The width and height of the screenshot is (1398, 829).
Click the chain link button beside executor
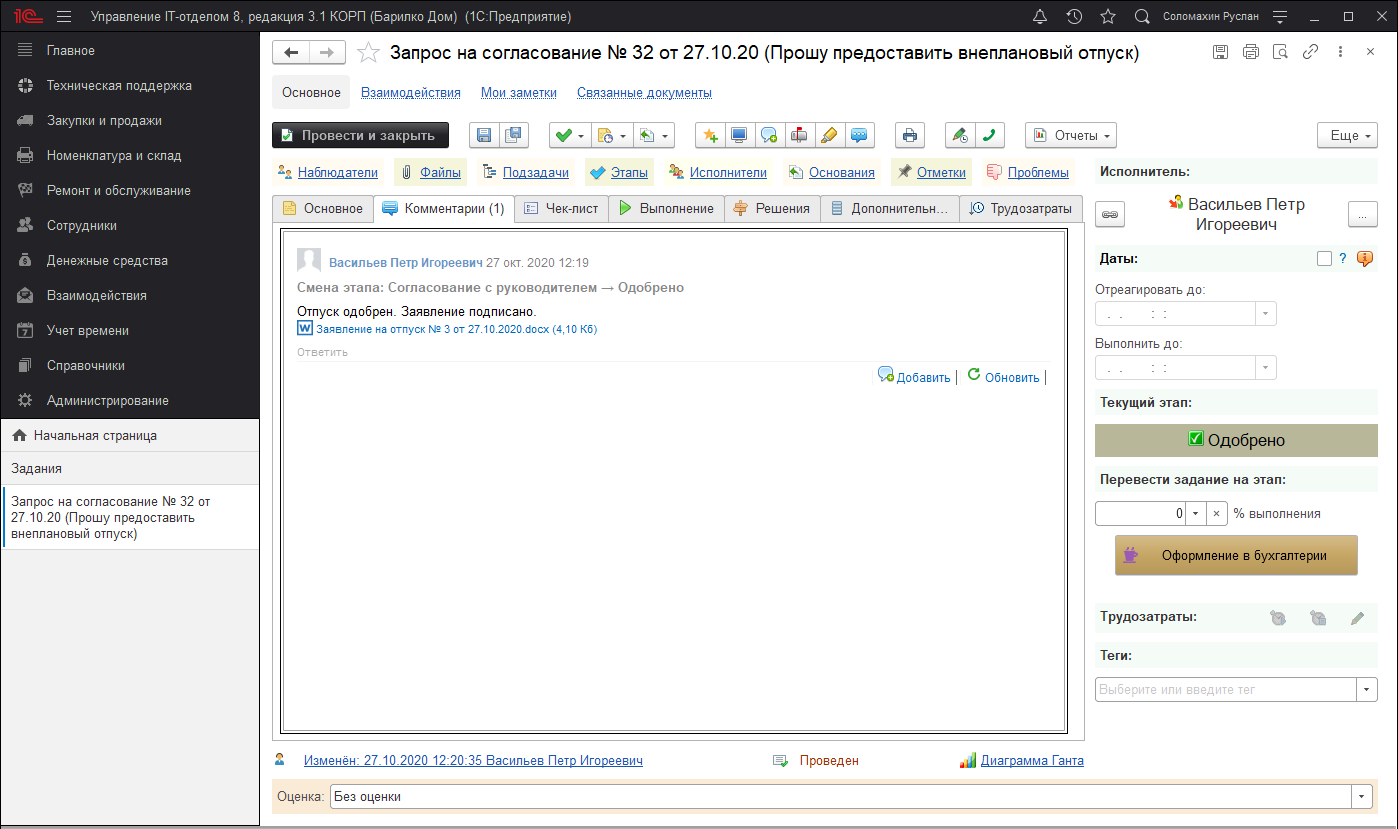[x=1110, y=213]
